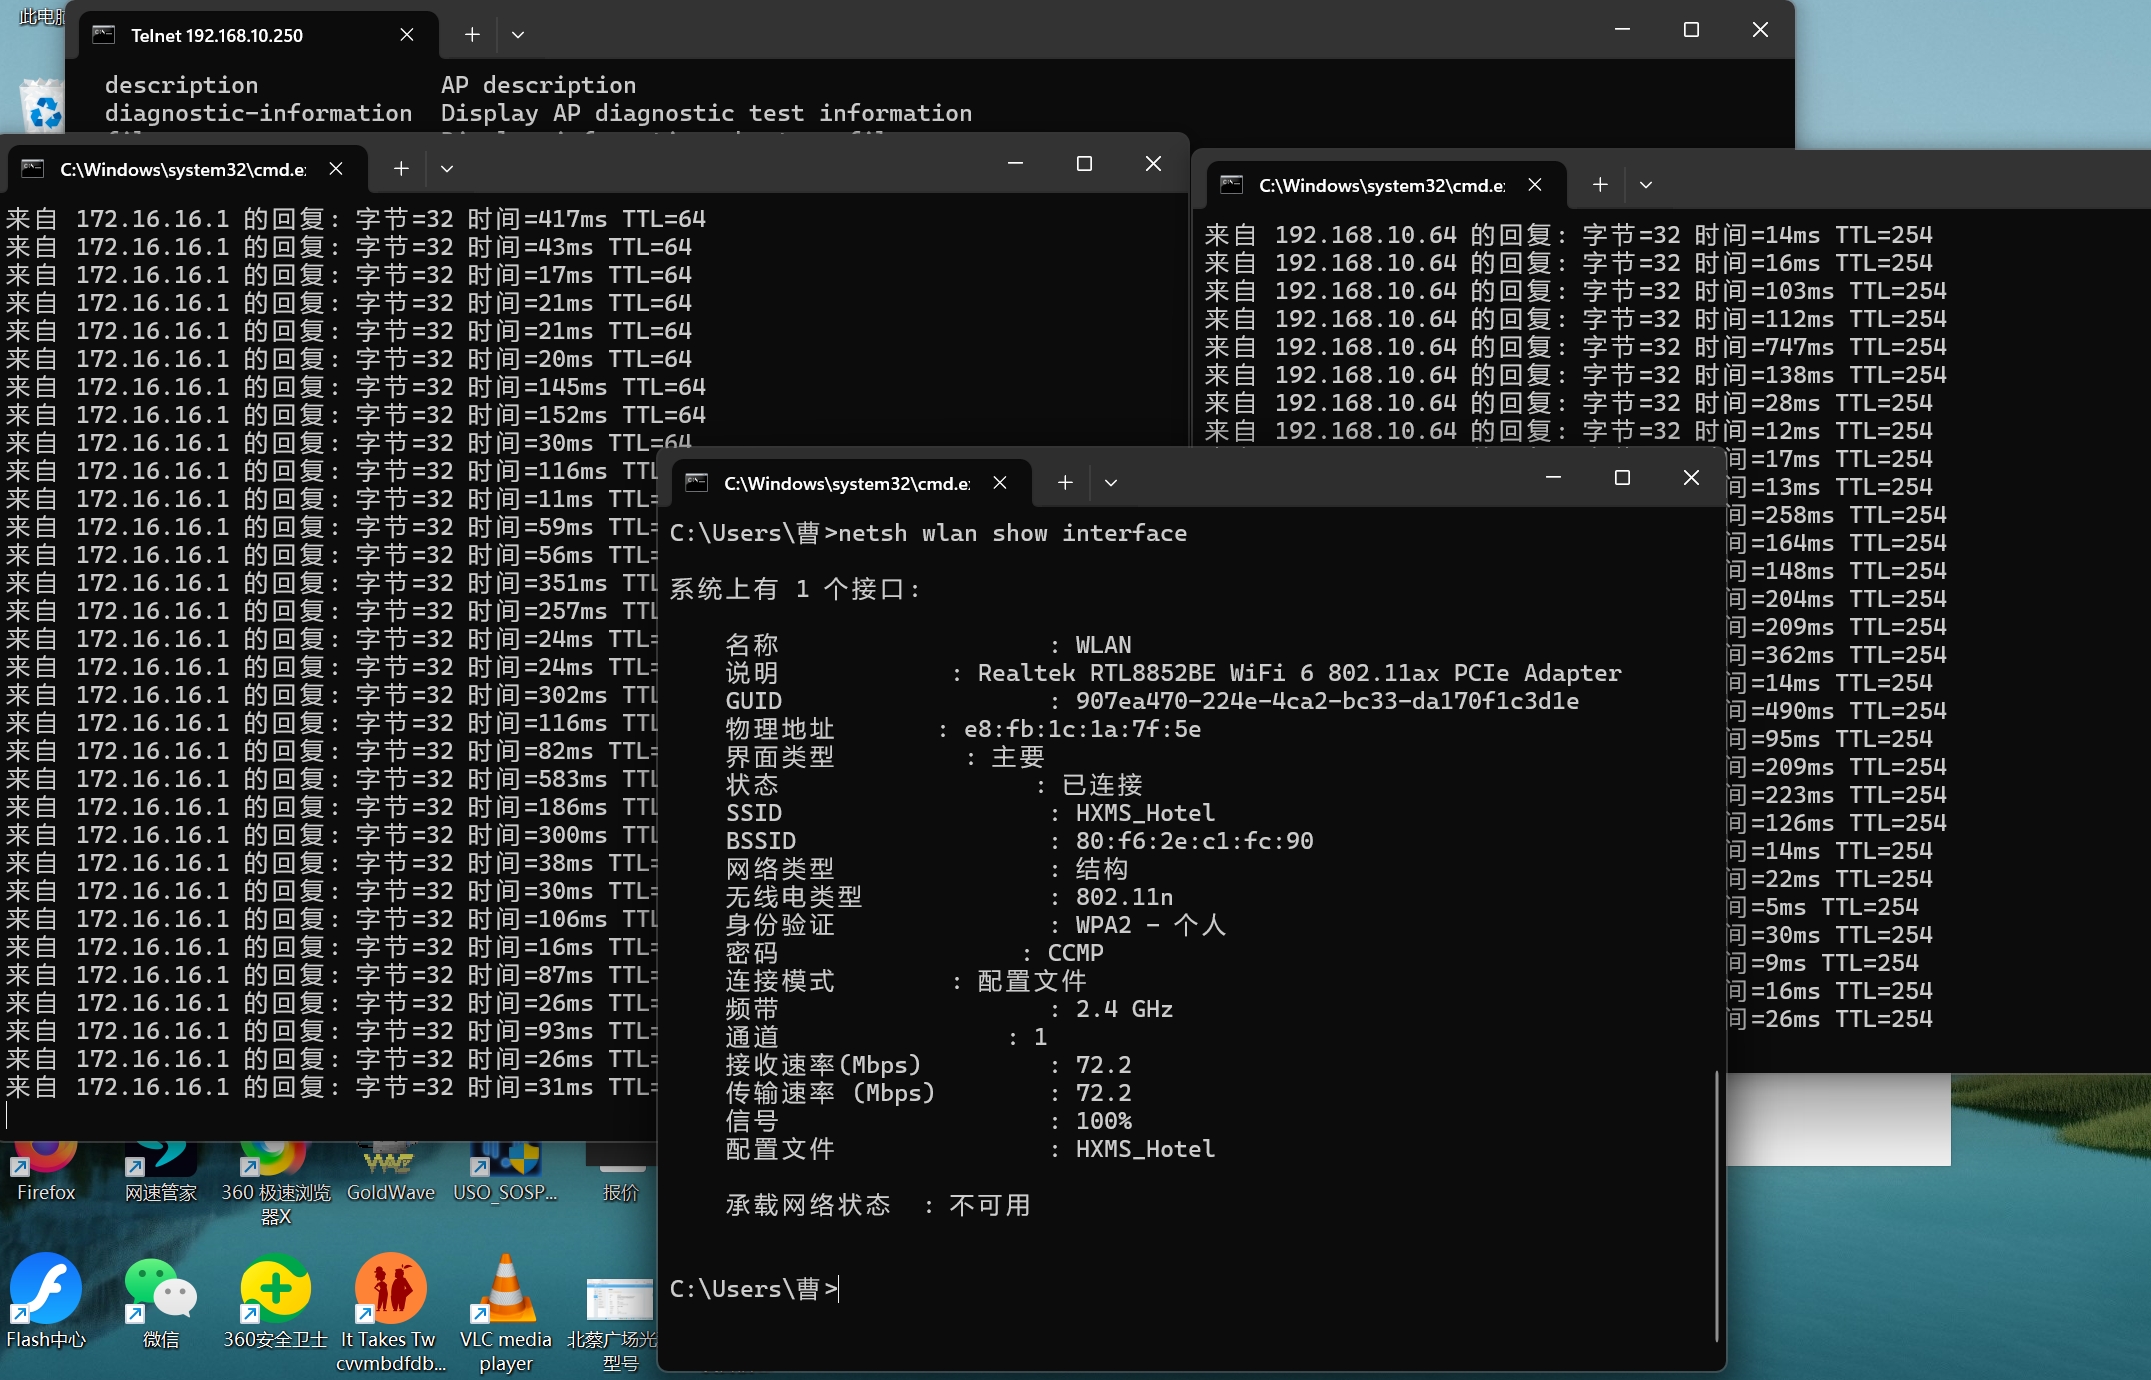Add new tab in Telnet window

tap(472, 35)
